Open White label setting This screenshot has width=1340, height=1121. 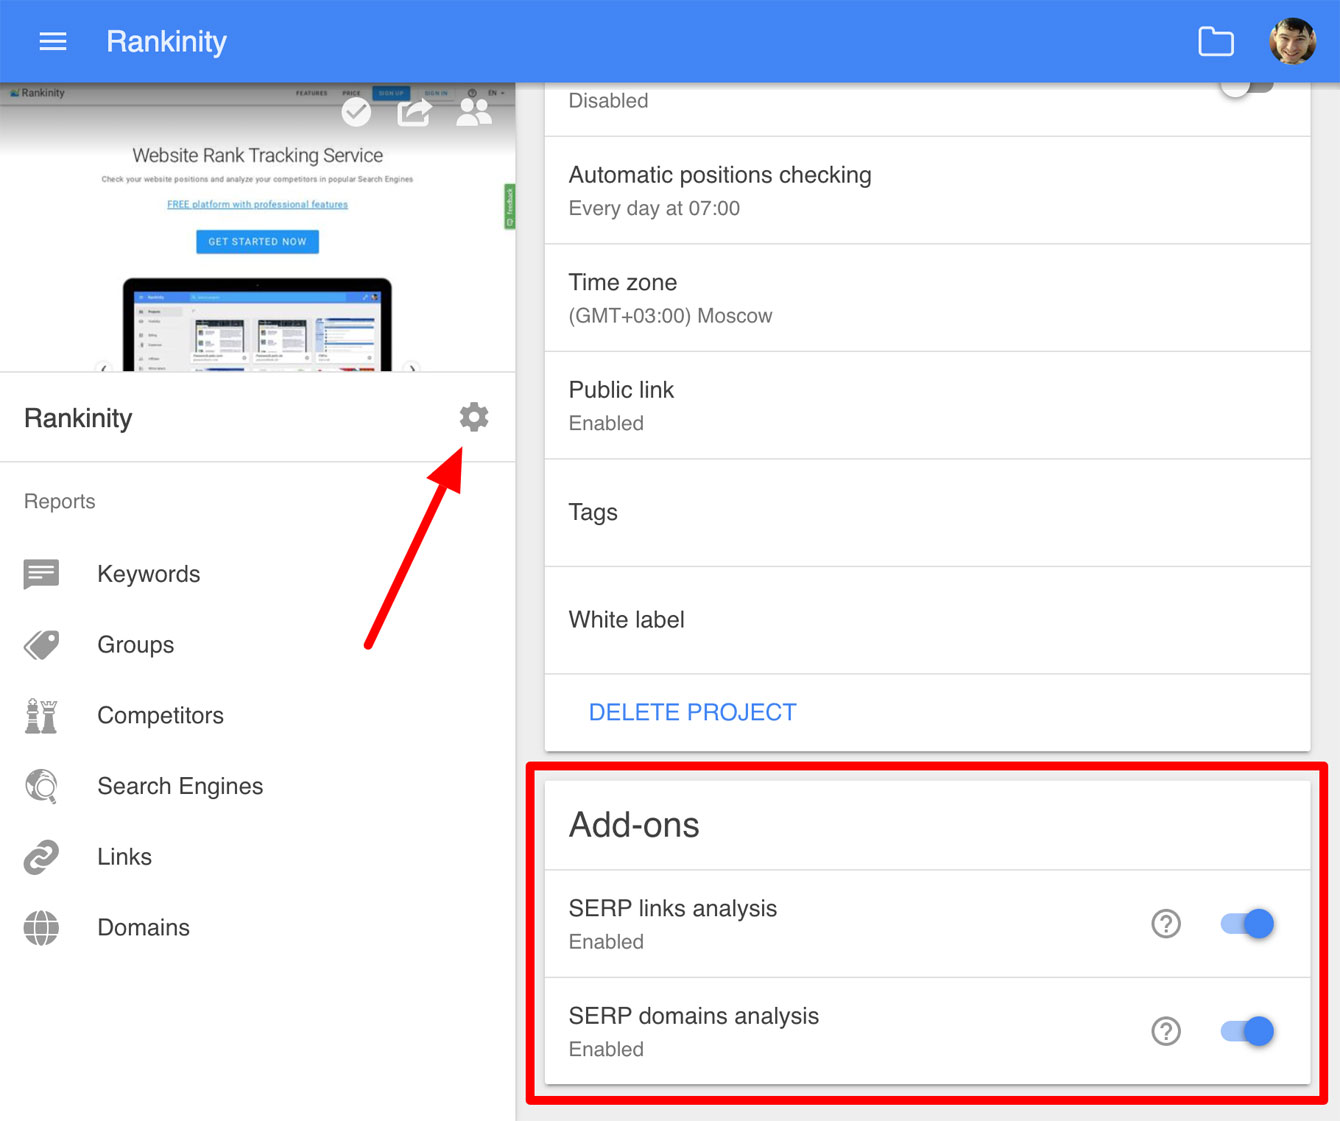point(927,620)
